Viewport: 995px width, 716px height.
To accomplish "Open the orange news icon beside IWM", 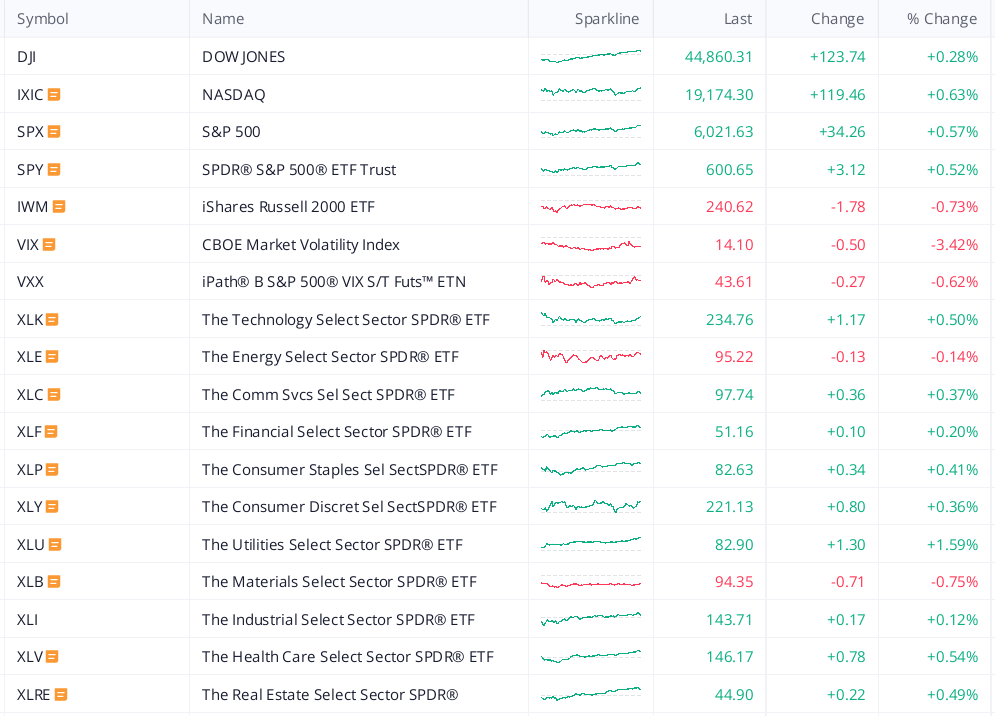I will [59, 206].
